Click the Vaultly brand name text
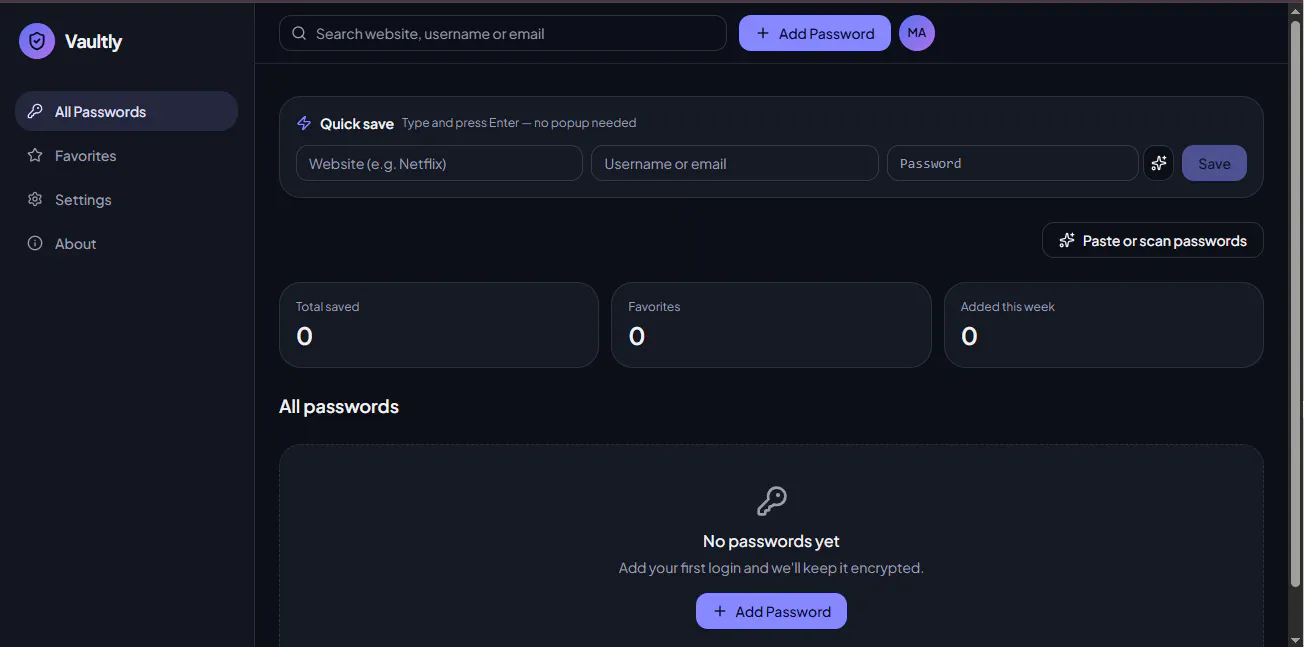This screenshot has height=647, width=1304. 93,41
